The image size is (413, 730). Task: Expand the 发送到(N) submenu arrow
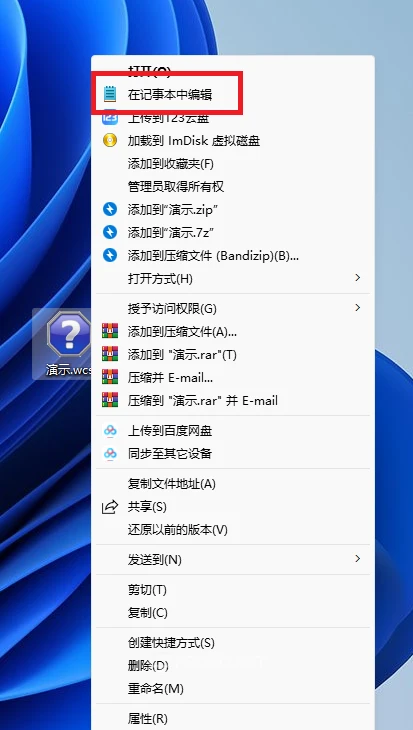(358, 559)
